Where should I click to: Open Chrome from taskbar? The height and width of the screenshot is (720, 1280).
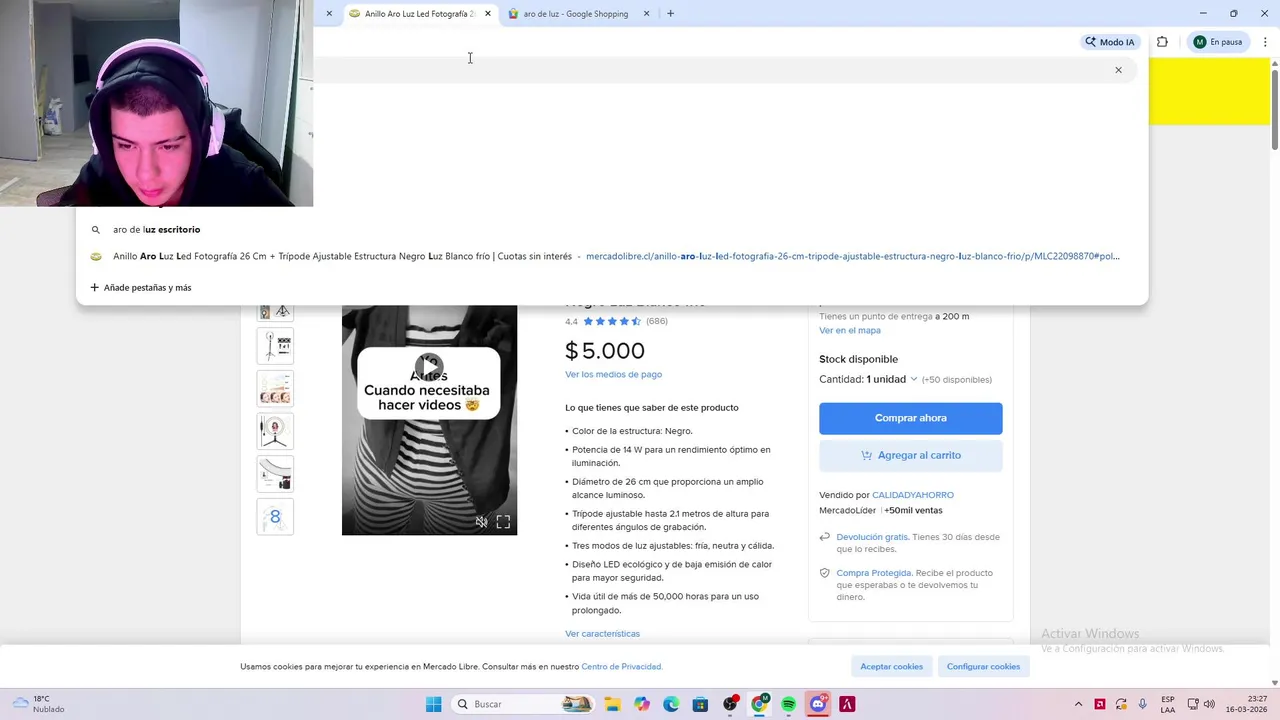point(759,704)
